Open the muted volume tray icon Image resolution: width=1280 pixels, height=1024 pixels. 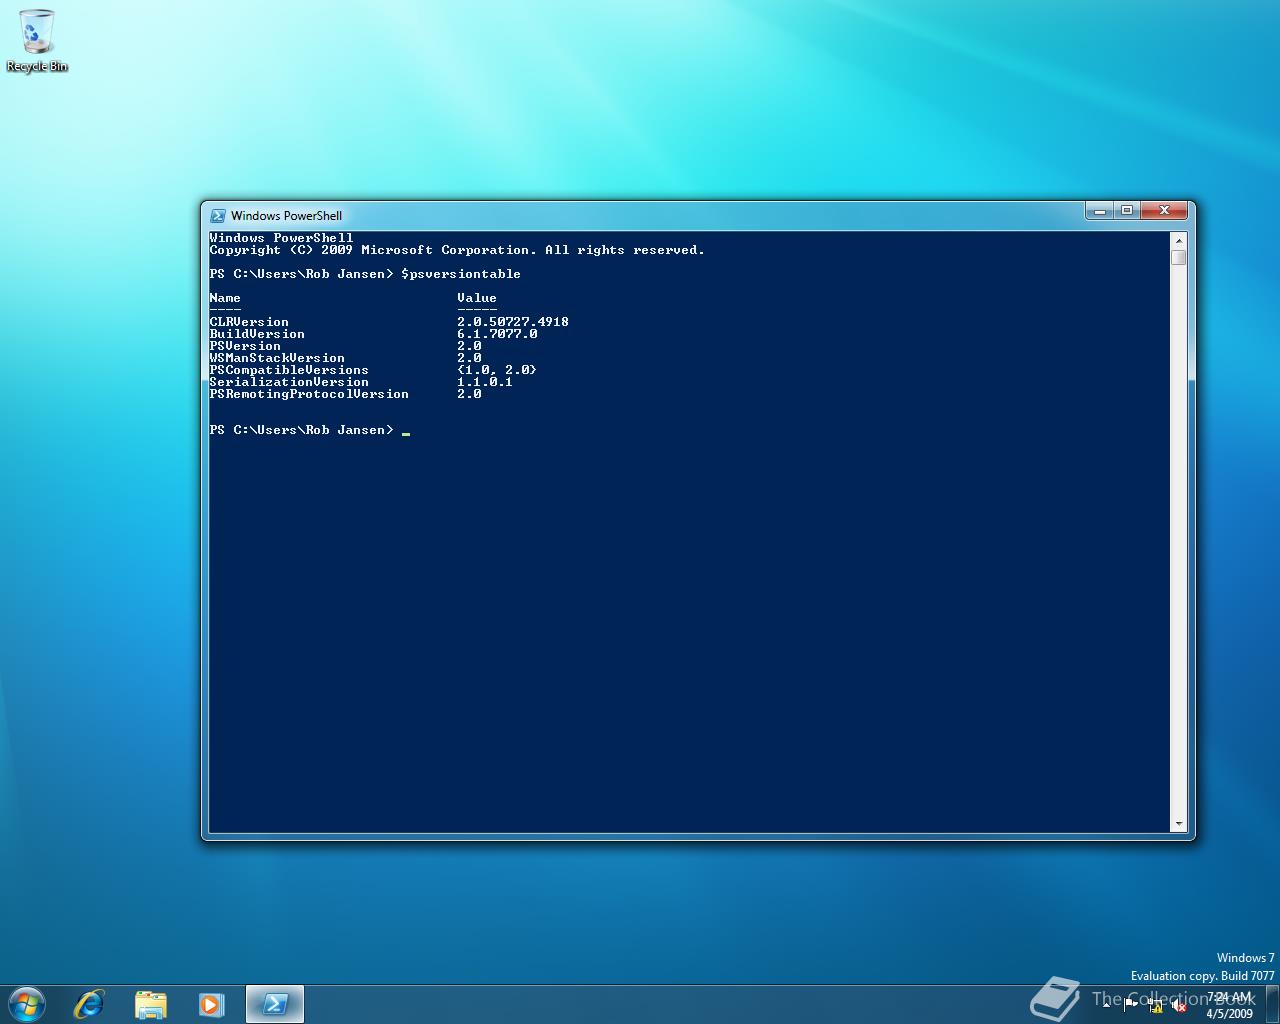(x=1179, y=1006)
